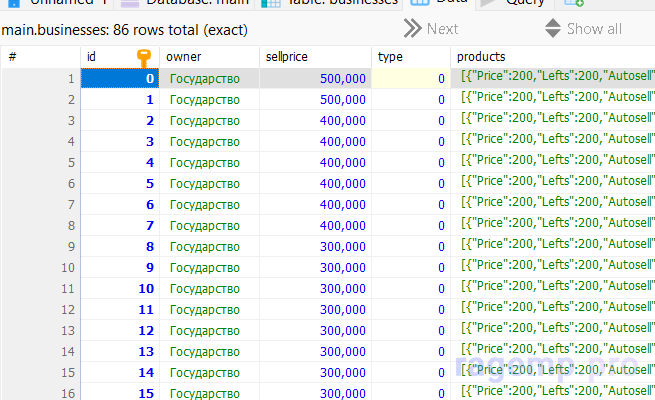Click row number 2 in the # column
655x400 pixels.
coord(41,99)
